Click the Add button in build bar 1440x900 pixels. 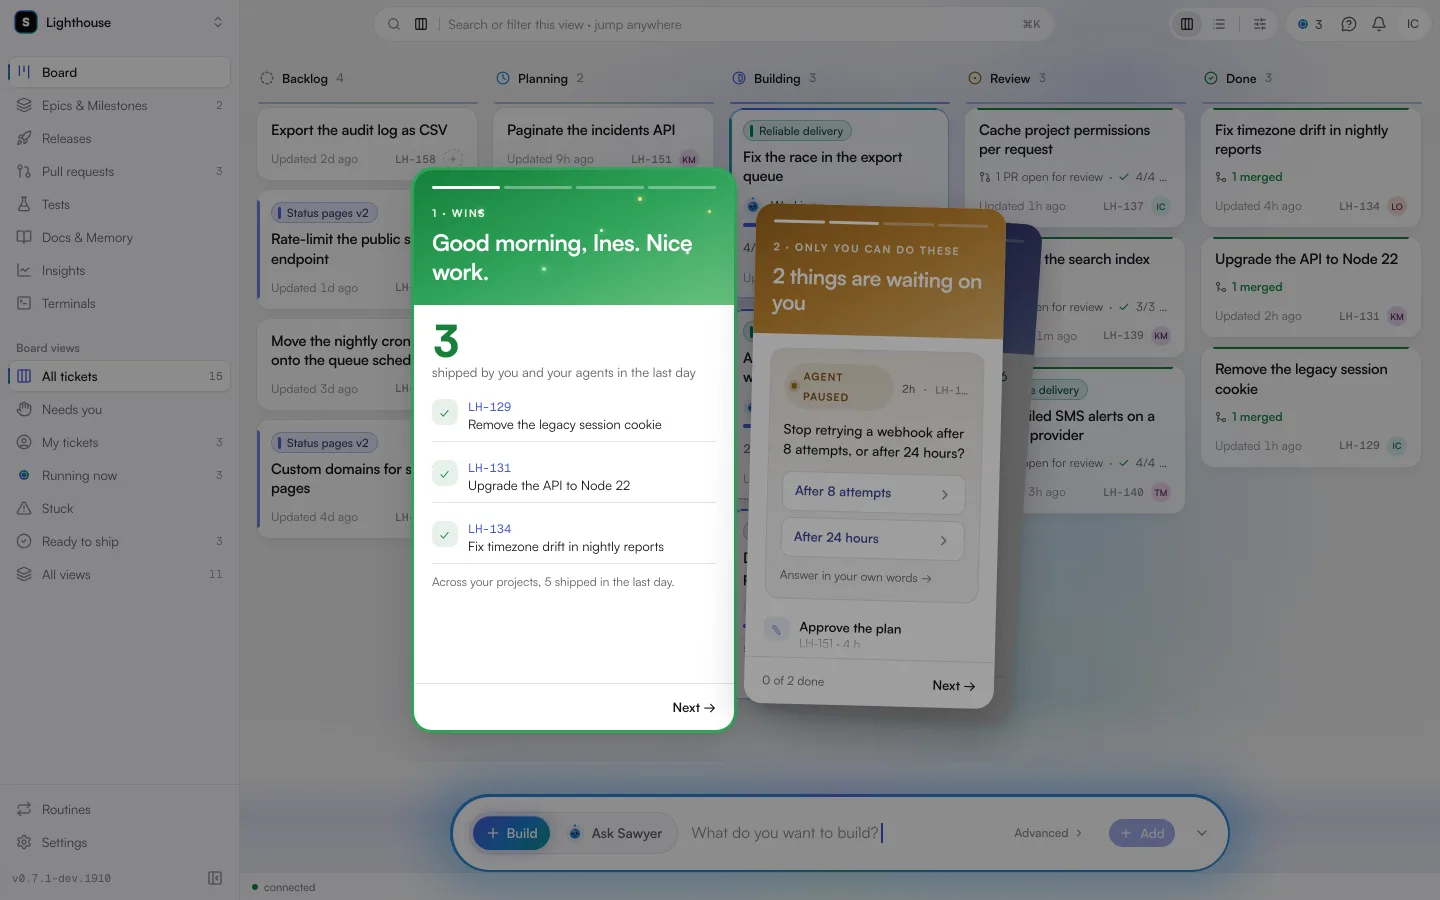pyautogui.click(x=1142, y=833)
